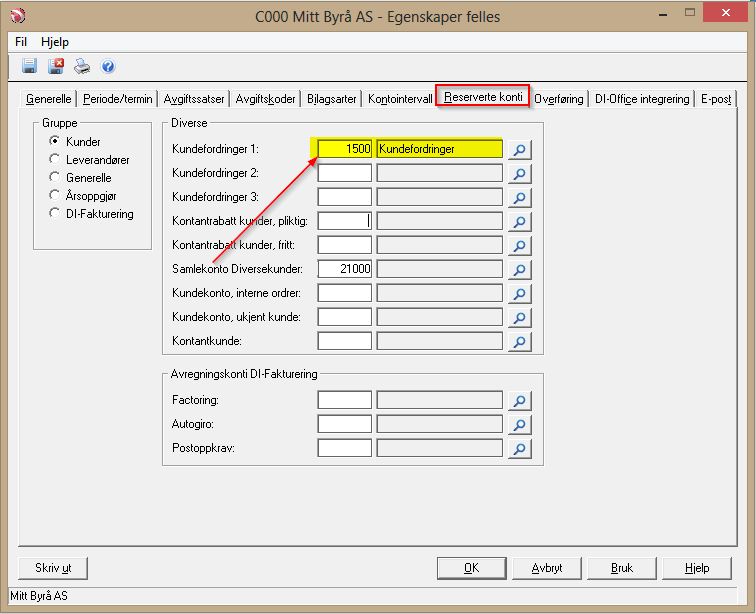Image resolution: width=756 pixels, height=614 pixels.
Task: Click the Kontantrabatt kunder, fritt number field
Action: click(345, 245)
